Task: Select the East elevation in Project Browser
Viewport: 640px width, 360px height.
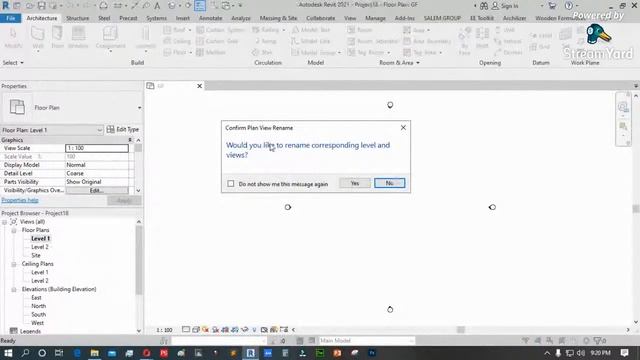Action: point(36,298)
